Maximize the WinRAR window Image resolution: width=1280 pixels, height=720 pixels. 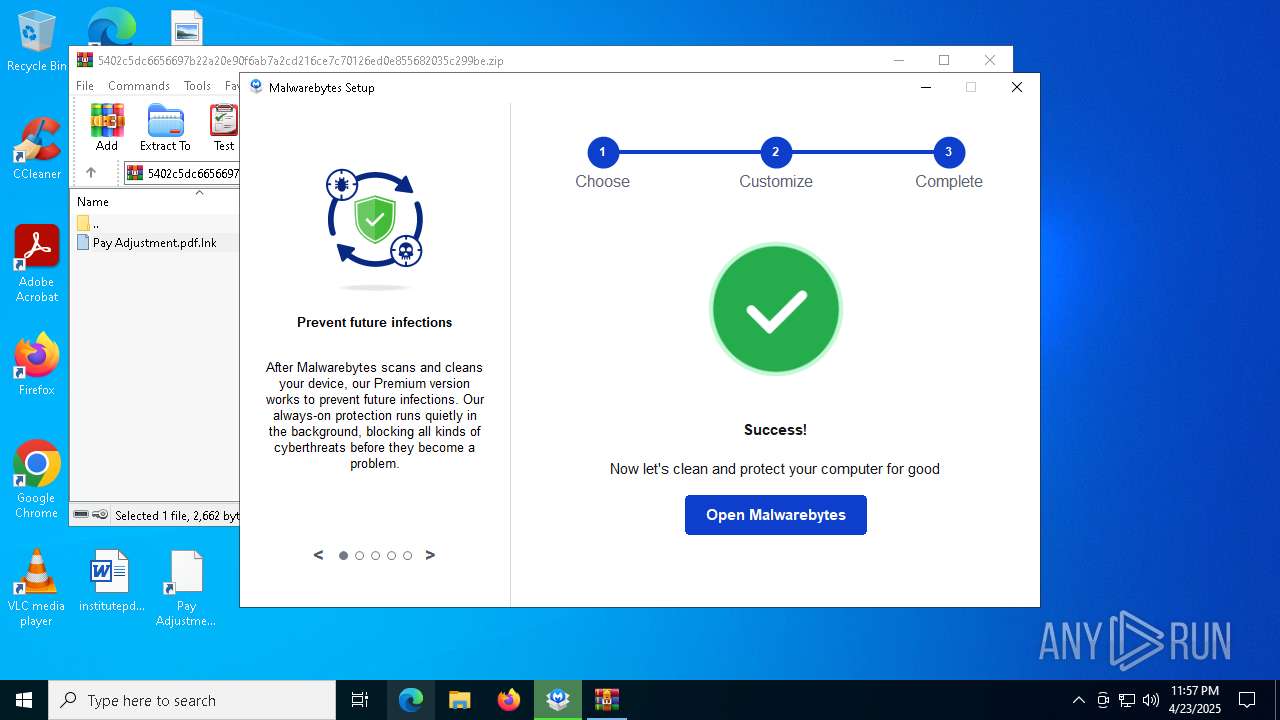coord(944,60)
